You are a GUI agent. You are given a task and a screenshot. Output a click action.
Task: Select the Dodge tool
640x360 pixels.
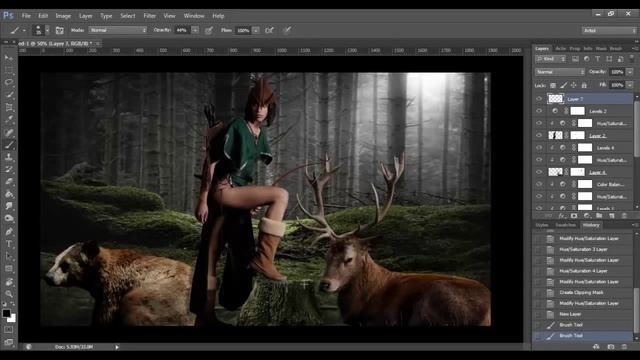coord(9,219)
